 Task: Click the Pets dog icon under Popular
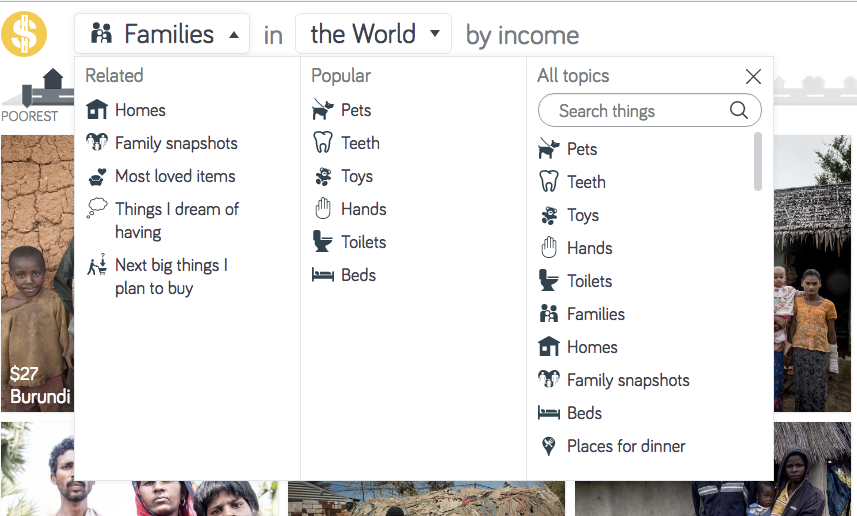click(x=323, y=110)
